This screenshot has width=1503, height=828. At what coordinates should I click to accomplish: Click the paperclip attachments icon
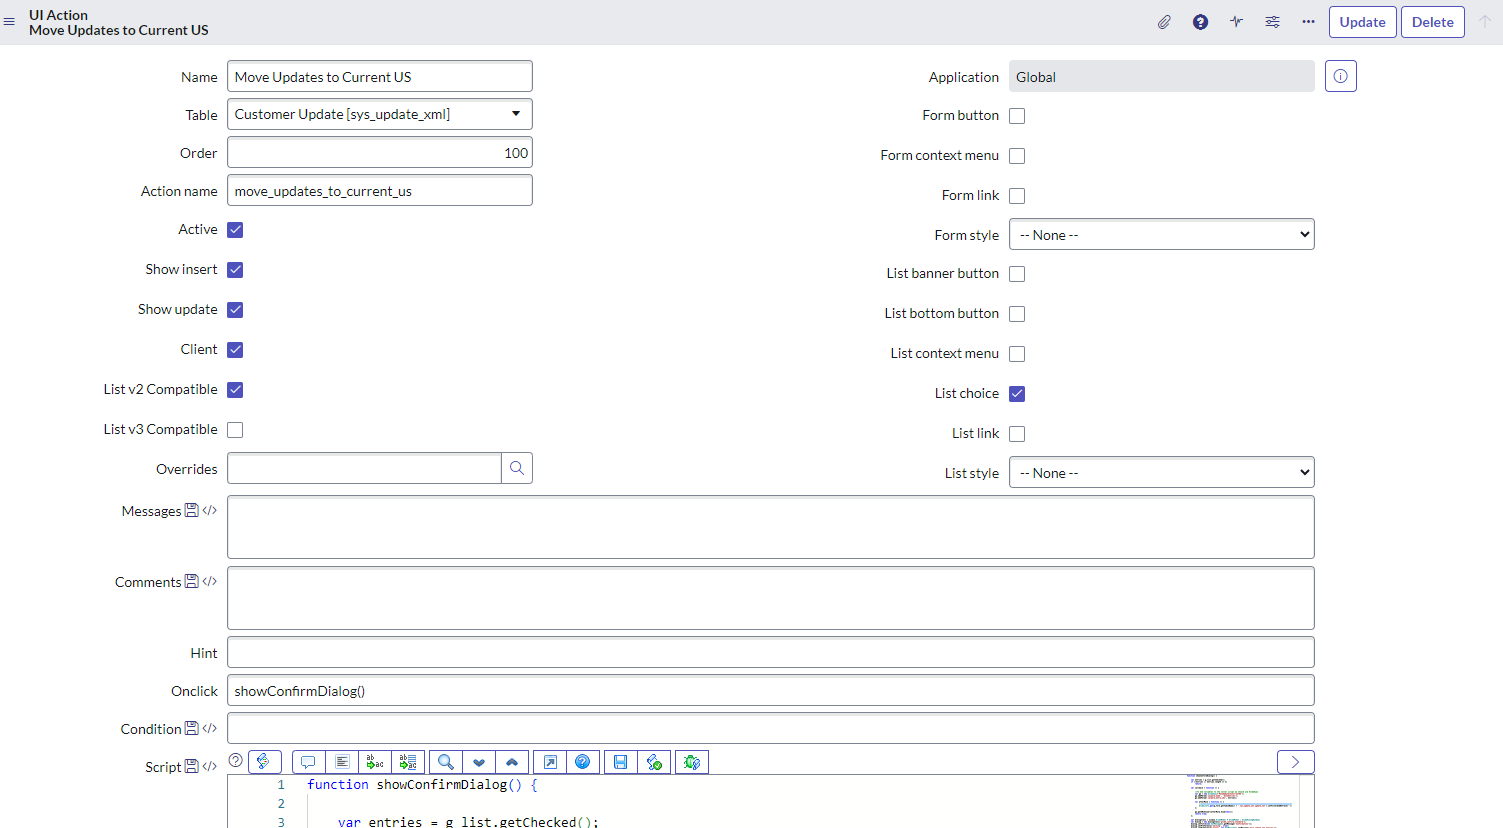(1164, 22)
